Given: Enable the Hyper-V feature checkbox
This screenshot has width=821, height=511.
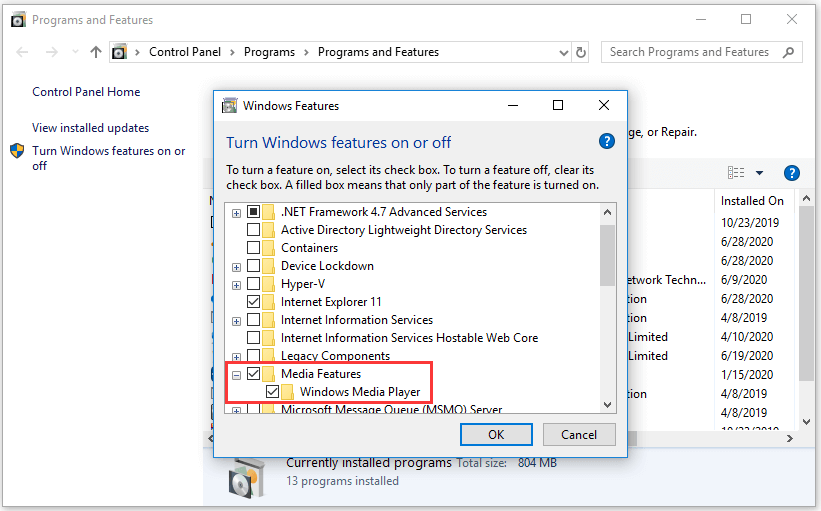Looking at the screenshot, I should (x=254, y=284).
